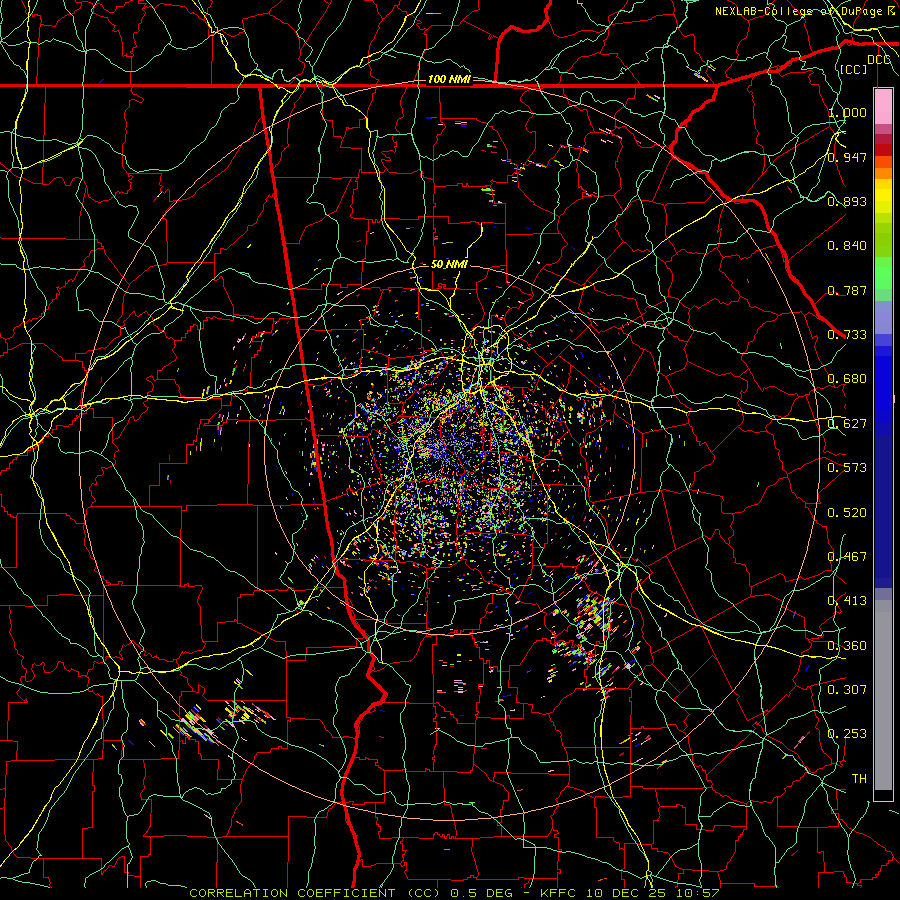
Task: Click the 0.253 scale value
Action: [x=847, y=734]
